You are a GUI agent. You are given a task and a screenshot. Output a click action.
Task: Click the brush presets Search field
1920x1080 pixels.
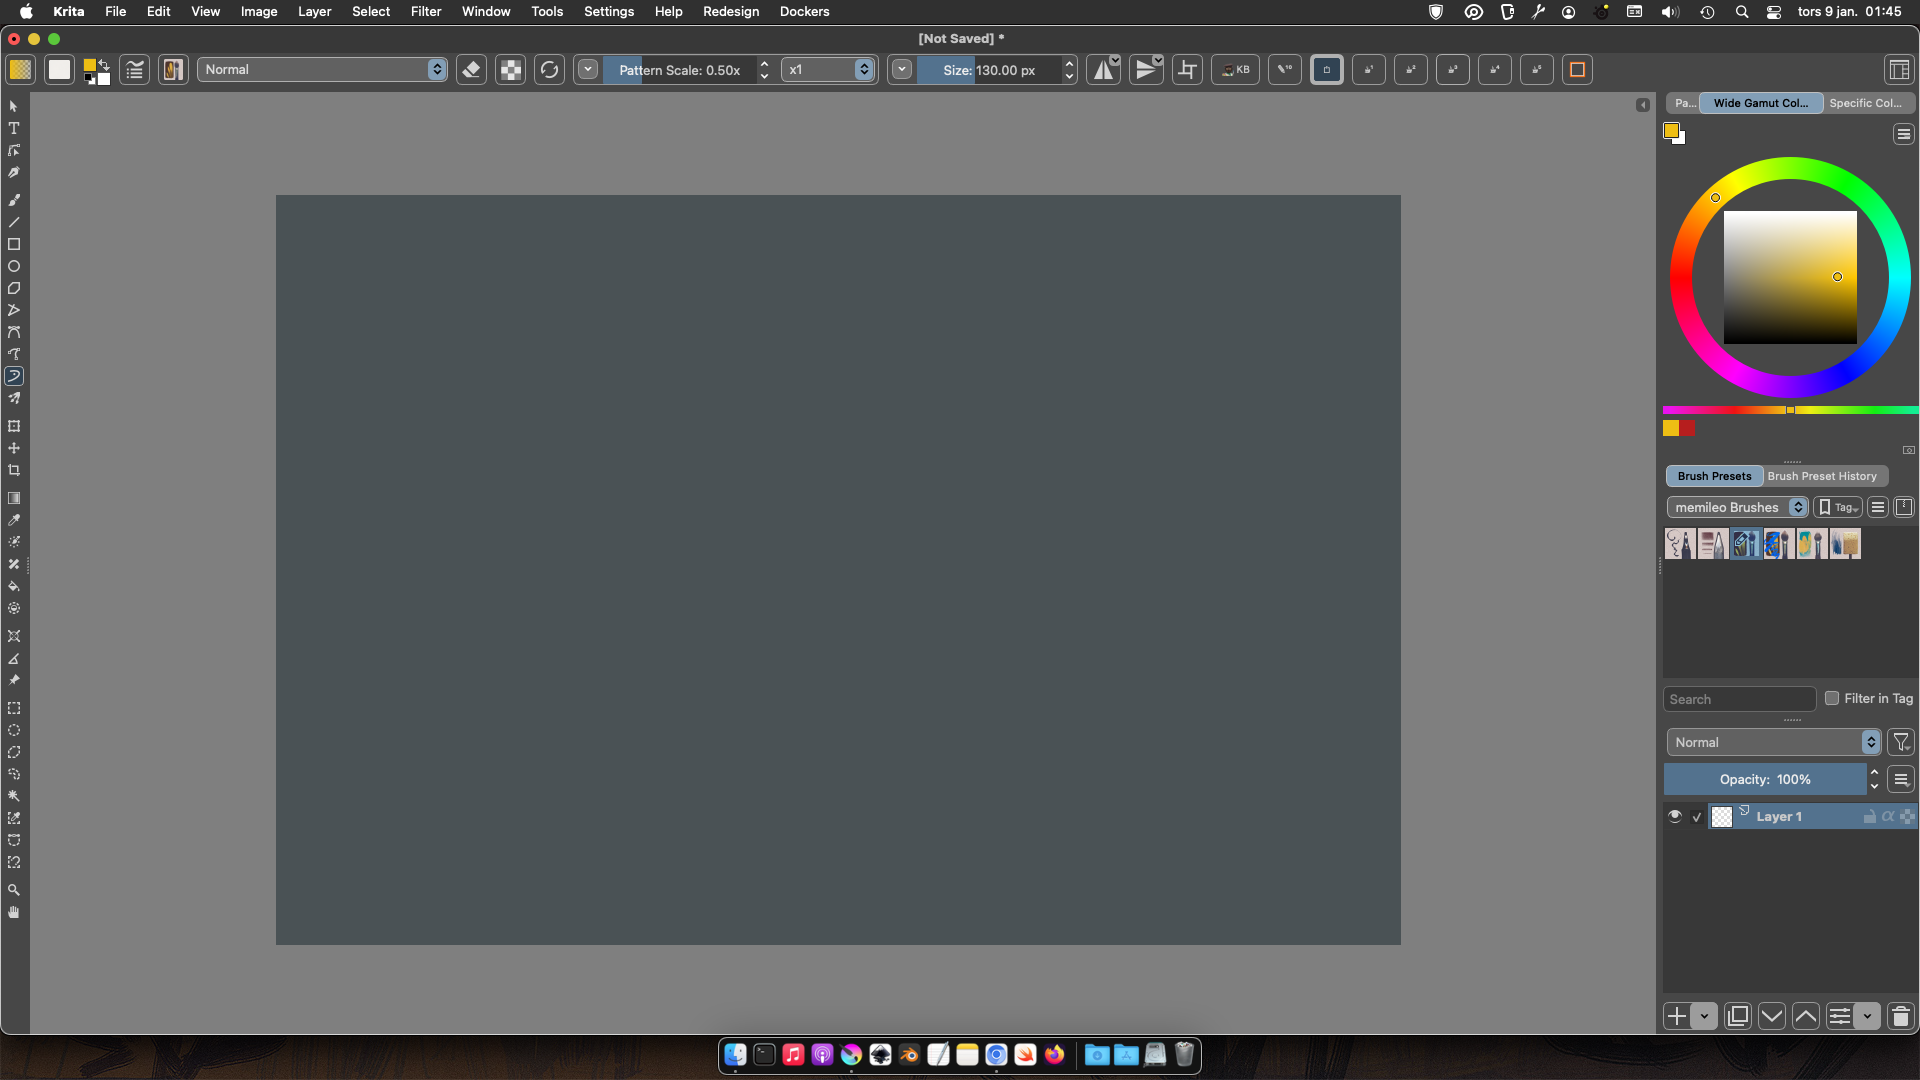1739,699
